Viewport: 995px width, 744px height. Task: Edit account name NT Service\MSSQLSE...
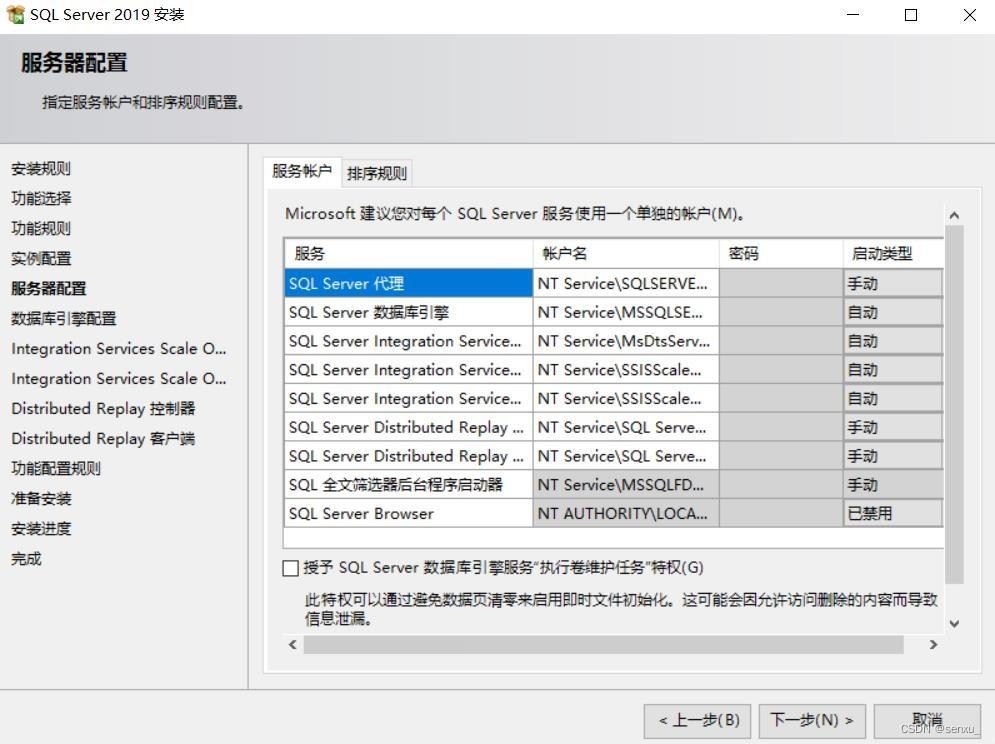(626, 312)
